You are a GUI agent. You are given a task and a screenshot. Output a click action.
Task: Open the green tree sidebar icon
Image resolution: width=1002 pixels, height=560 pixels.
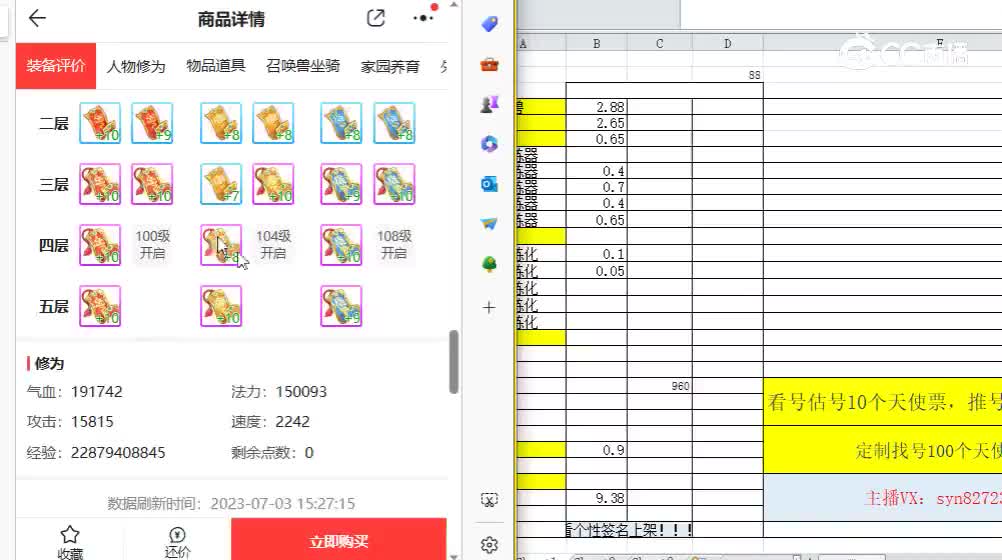coord(489,264)
